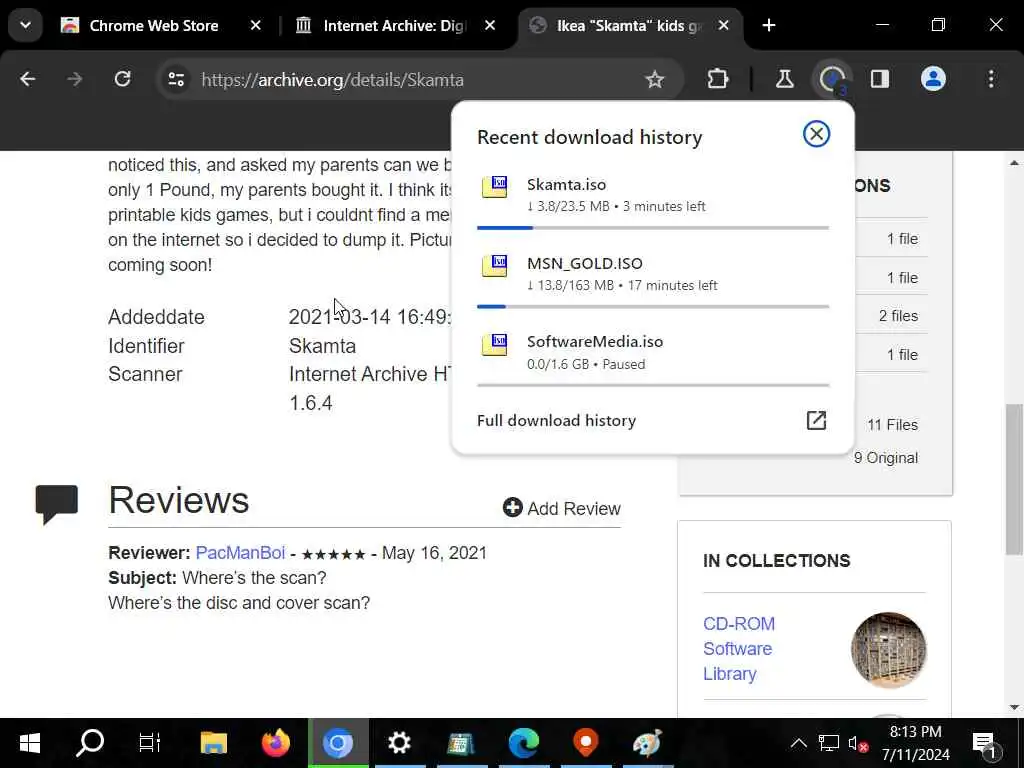Launch Firefox from the taskbar
The height and width of the screenshot is (768, 1024).
pos(276,743)
